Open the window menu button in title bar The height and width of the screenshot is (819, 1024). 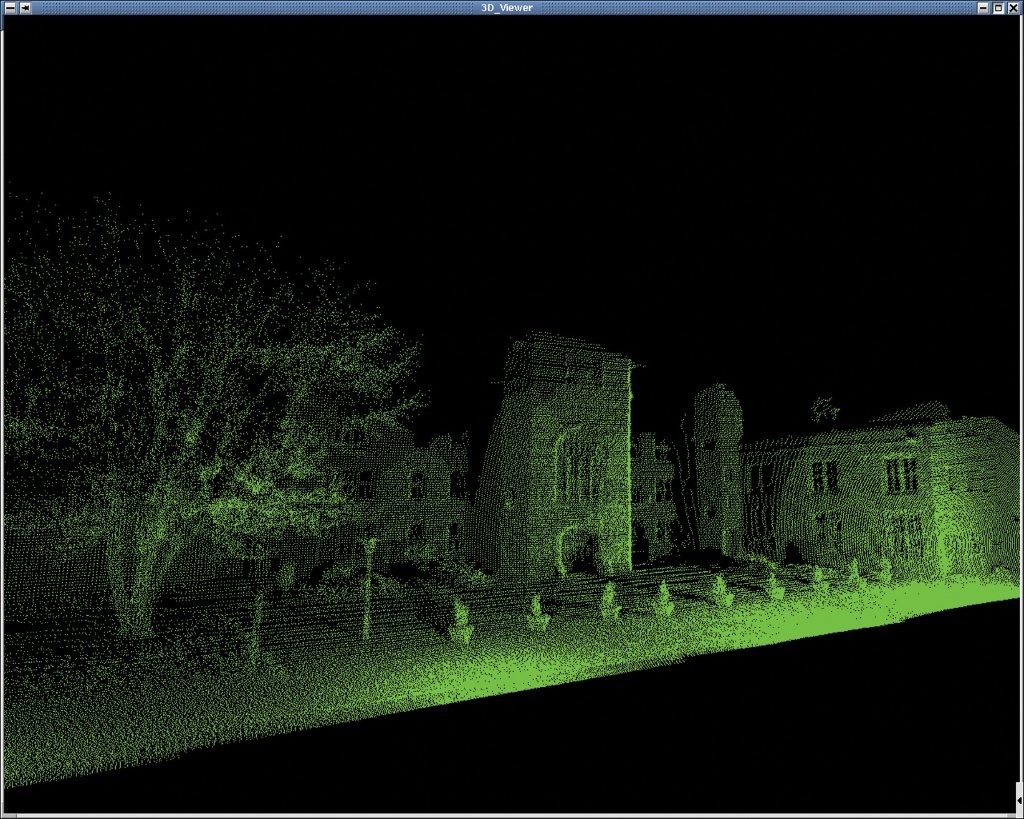[8, 7]
